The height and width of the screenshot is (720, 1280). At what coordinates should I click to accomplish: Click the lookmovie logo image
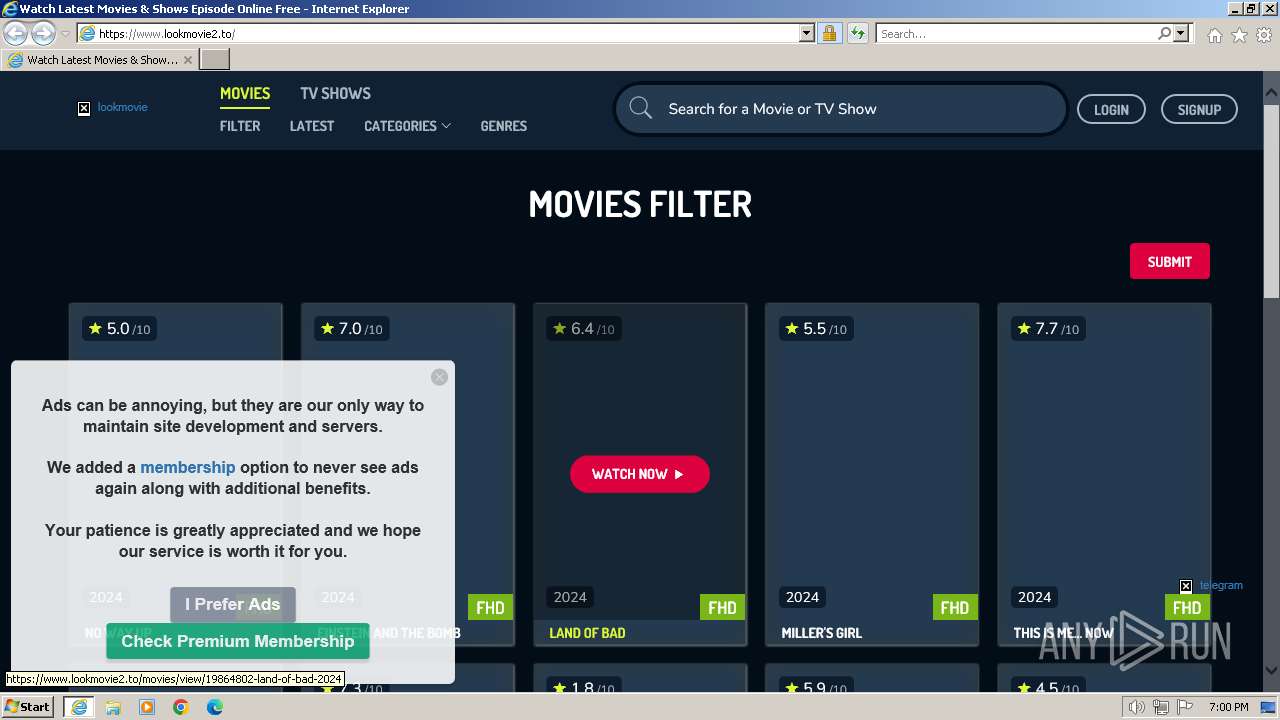[113, 108]
